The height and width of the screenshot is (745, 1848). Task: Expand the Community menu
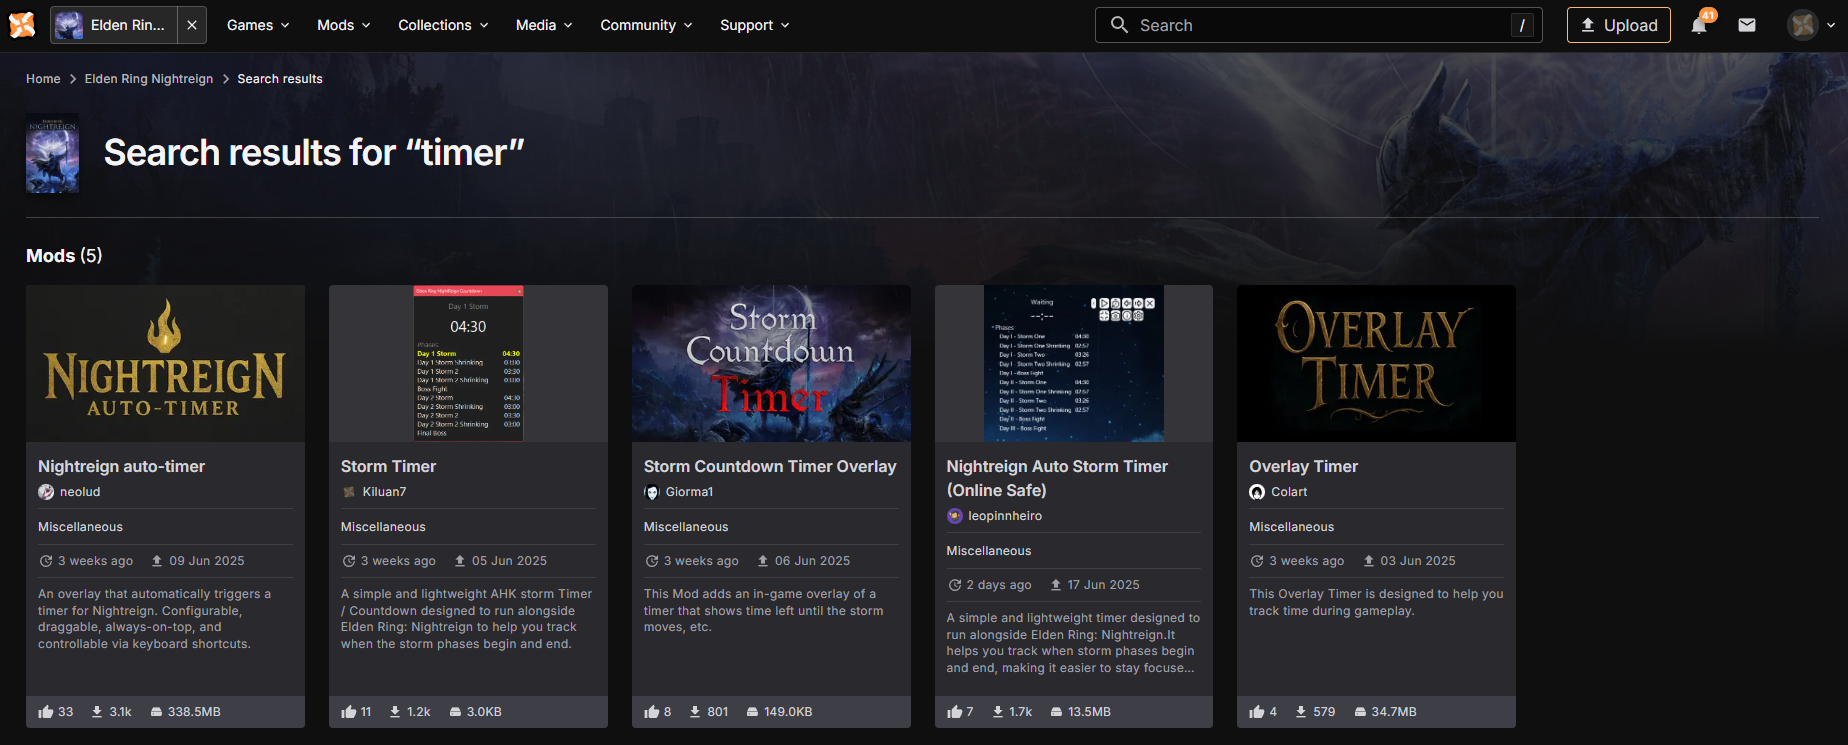[646, 25]
